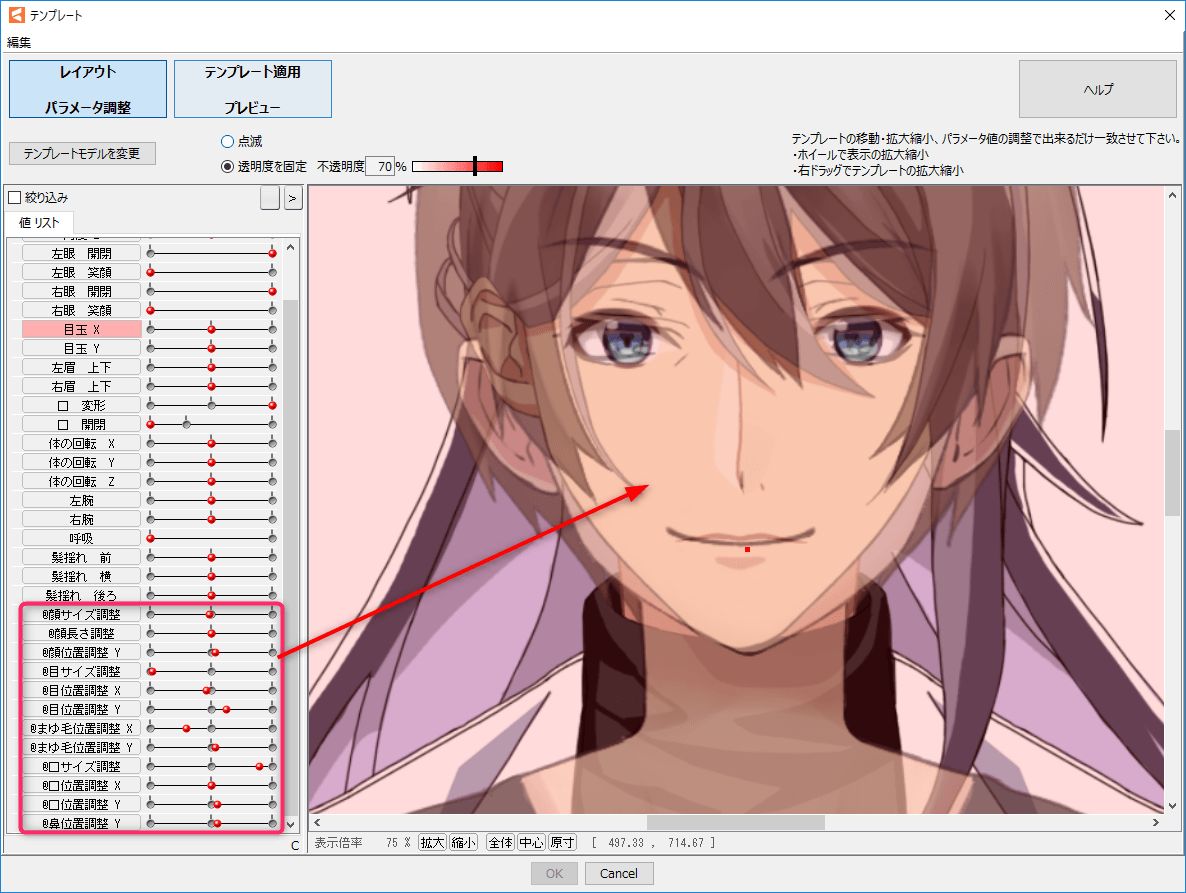Image resolution: width=1186 pixels, height=893 pixels.
Task: Click the blank square button beside the > button
Action: click(x=269, y=198)
